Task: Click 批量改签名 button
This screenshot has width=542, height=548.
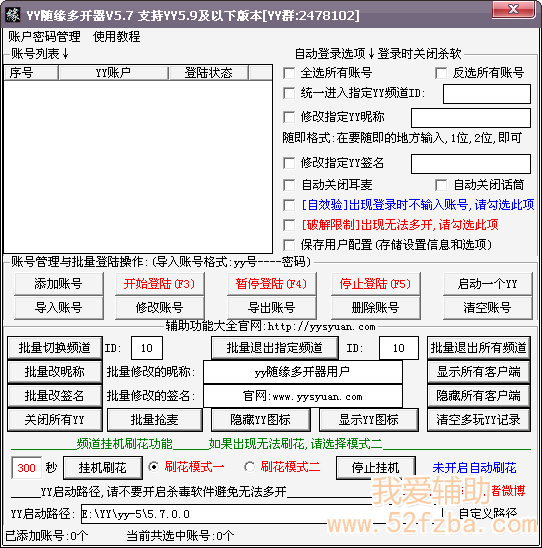Action: point(55,396)
